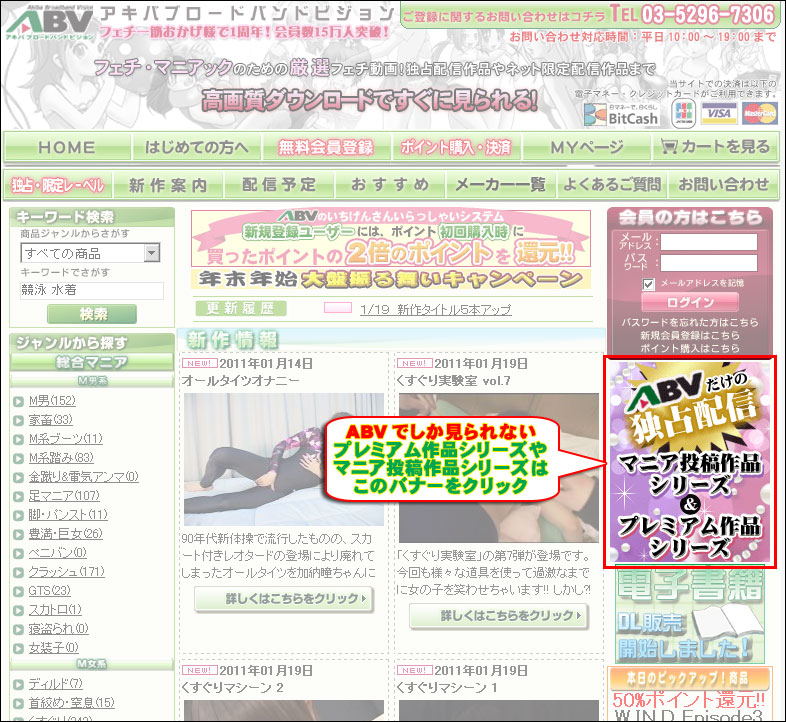Click NEW badge next to くすぐり実験室 vol.7
Viewport: 786px width, 722px height.
click(415, 363)
